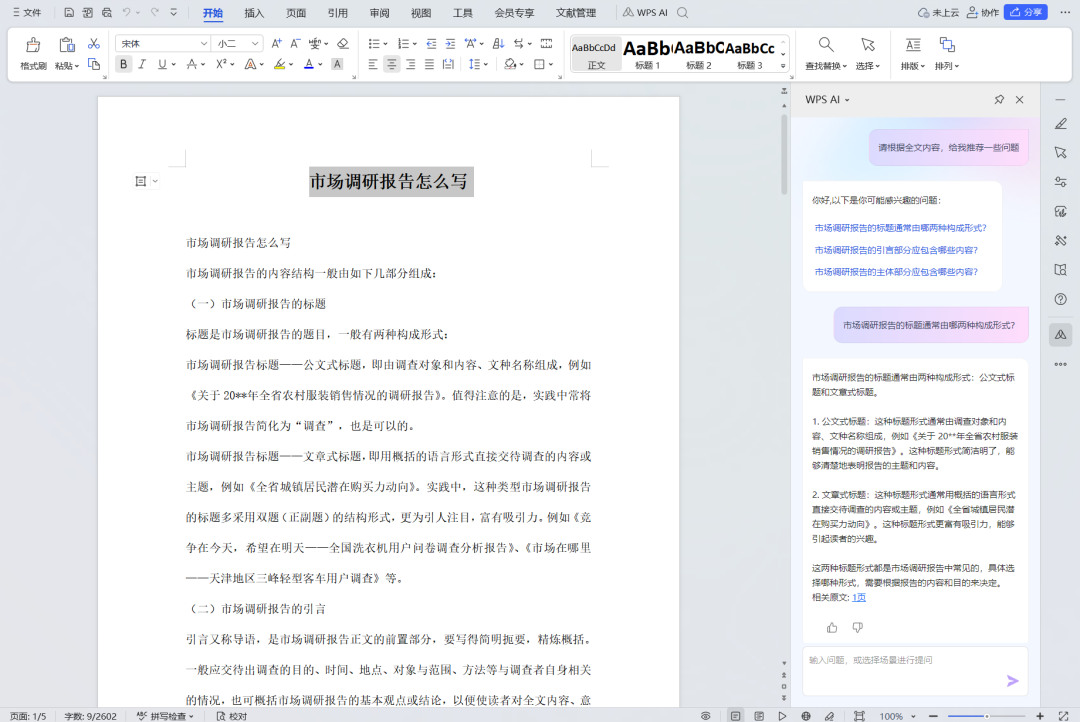Click suggested question about 主体部分
The height and width of the screenshot is (722, 1080).
tap(896, 272)
